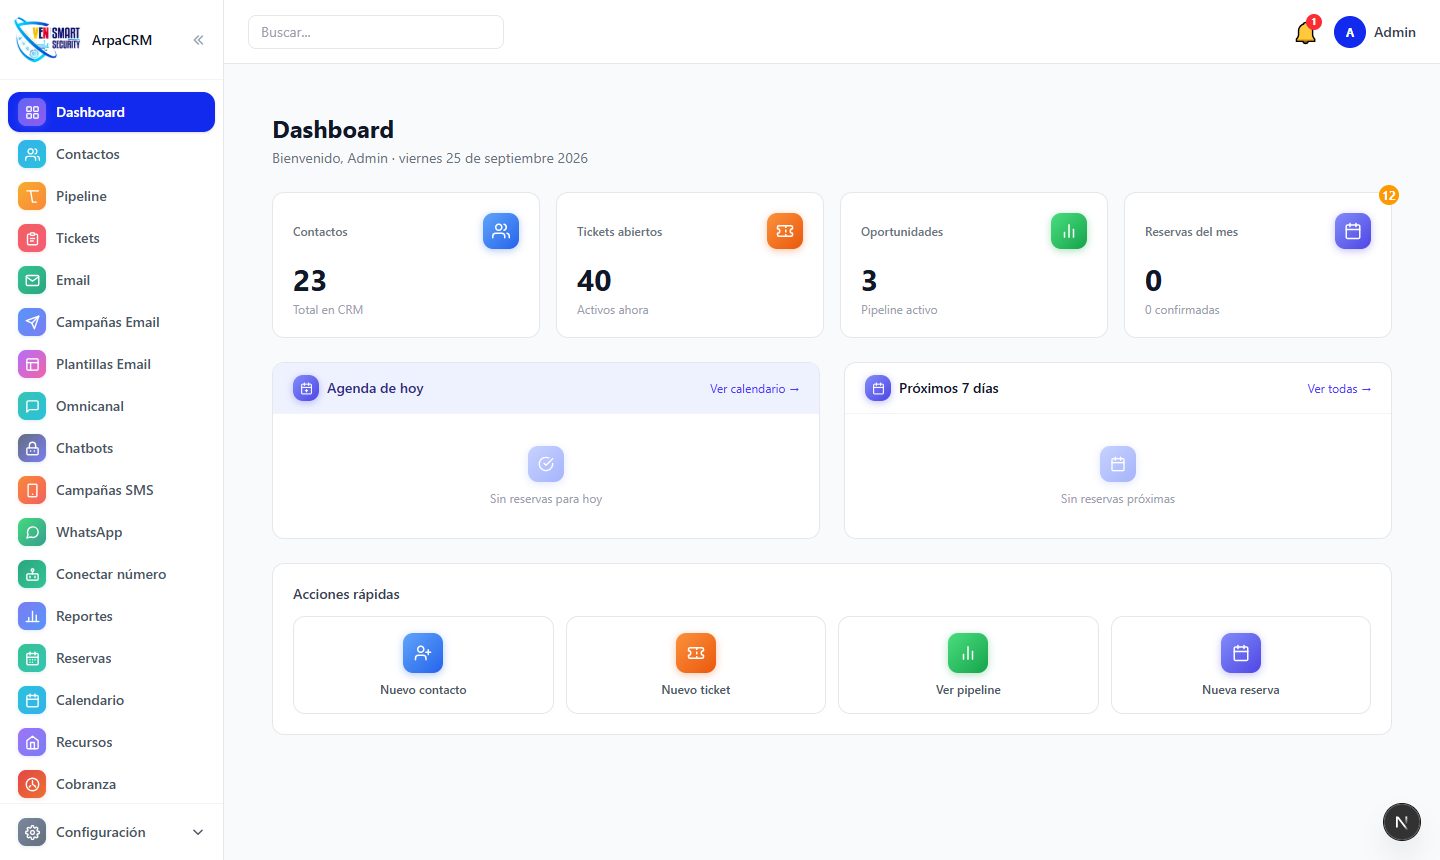1440x860 pixels.
Task: Open the Dashboard menu item
Action: (111, 112)
